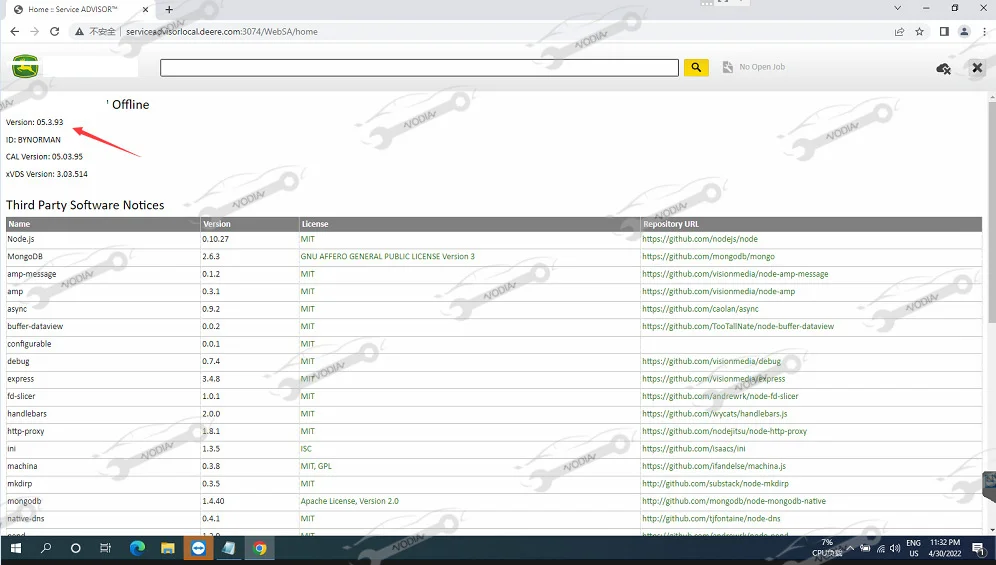Click the John Deere logo icon

coord(25,66)
